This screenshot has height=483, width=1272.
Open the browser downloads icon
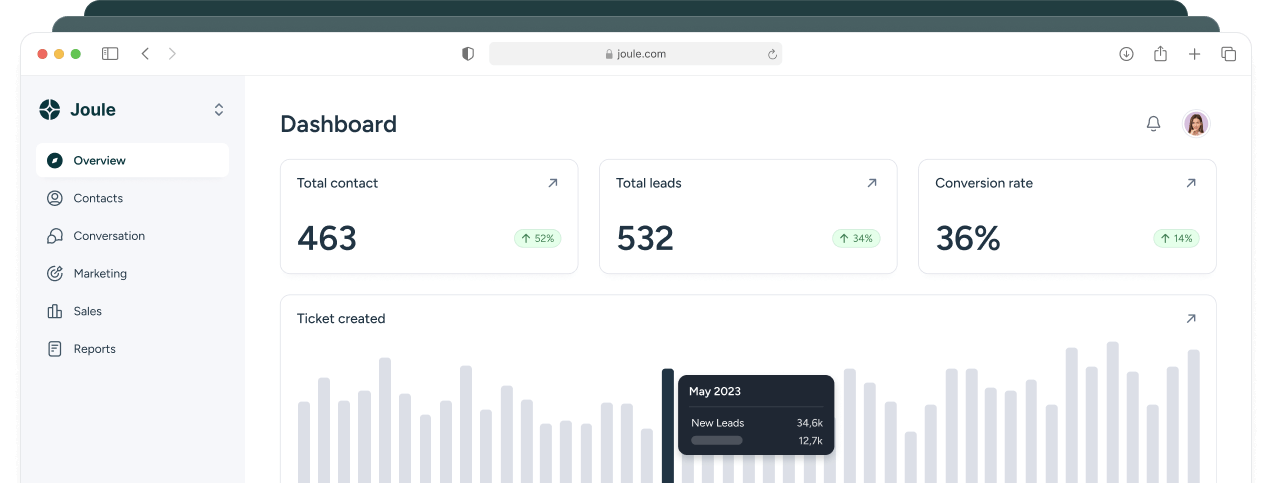pos(1126,54)
